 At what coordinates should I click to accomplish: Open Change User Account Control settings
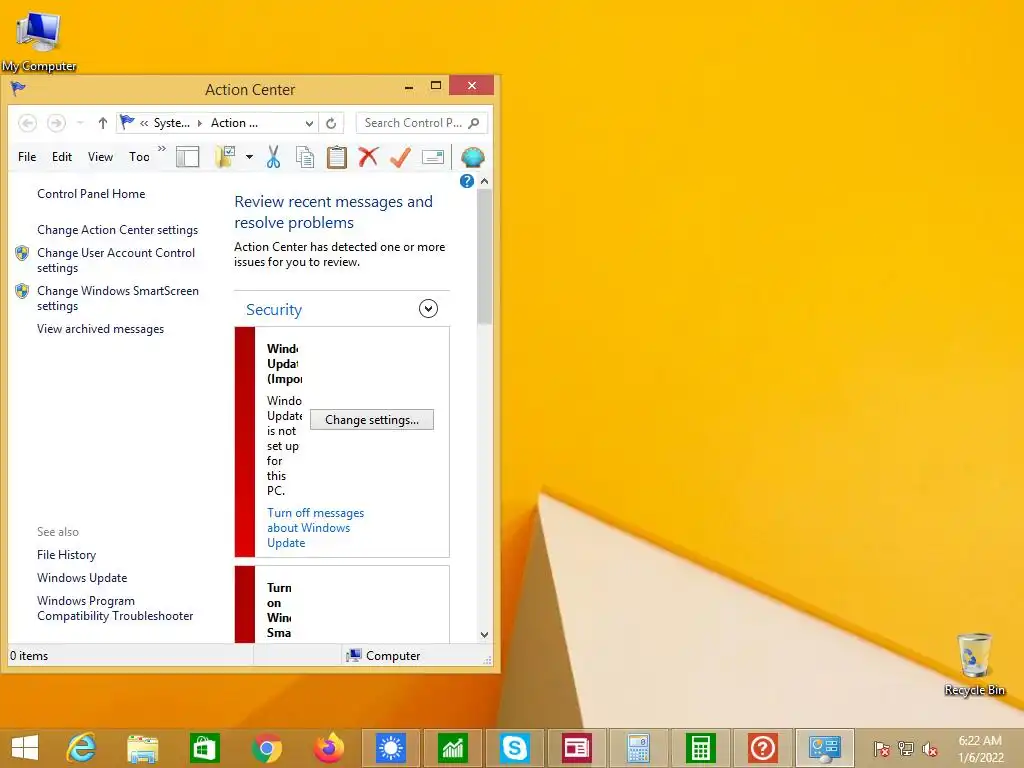[x=116, y=260]
